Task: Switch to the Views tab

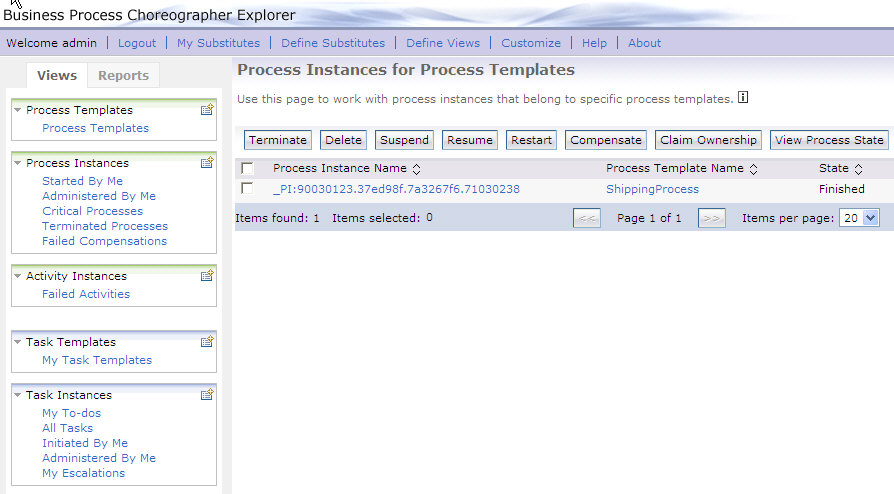Action: (x=57, y=75)
